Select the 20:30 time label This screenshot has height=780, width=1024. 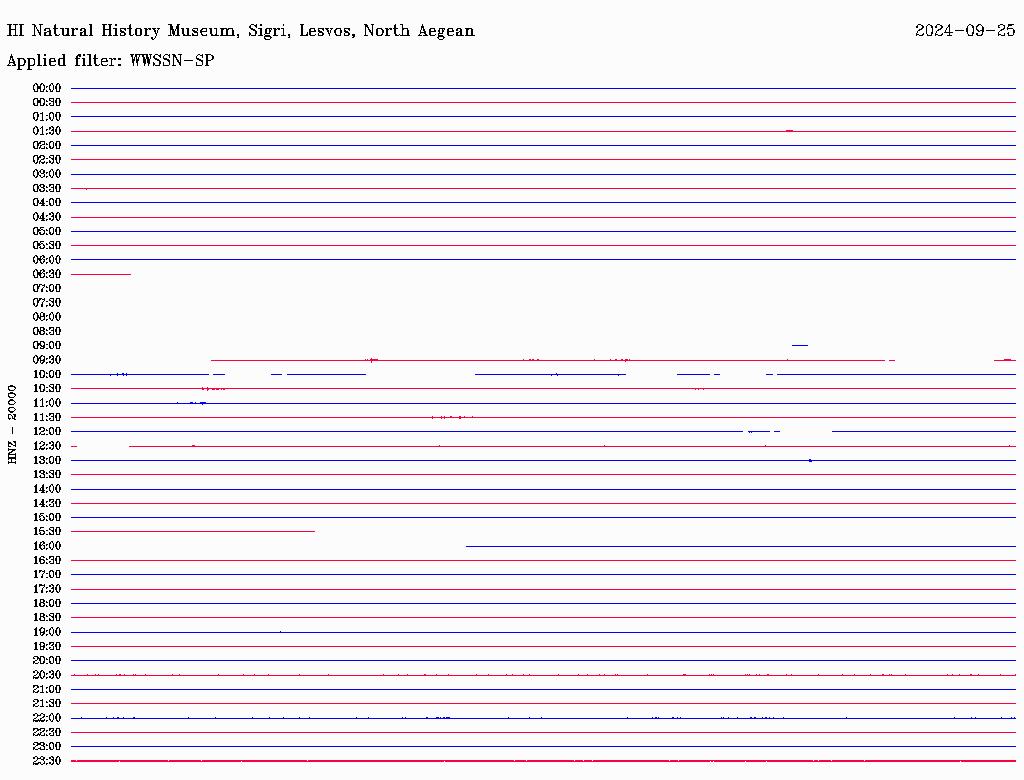tap(47, 675)
